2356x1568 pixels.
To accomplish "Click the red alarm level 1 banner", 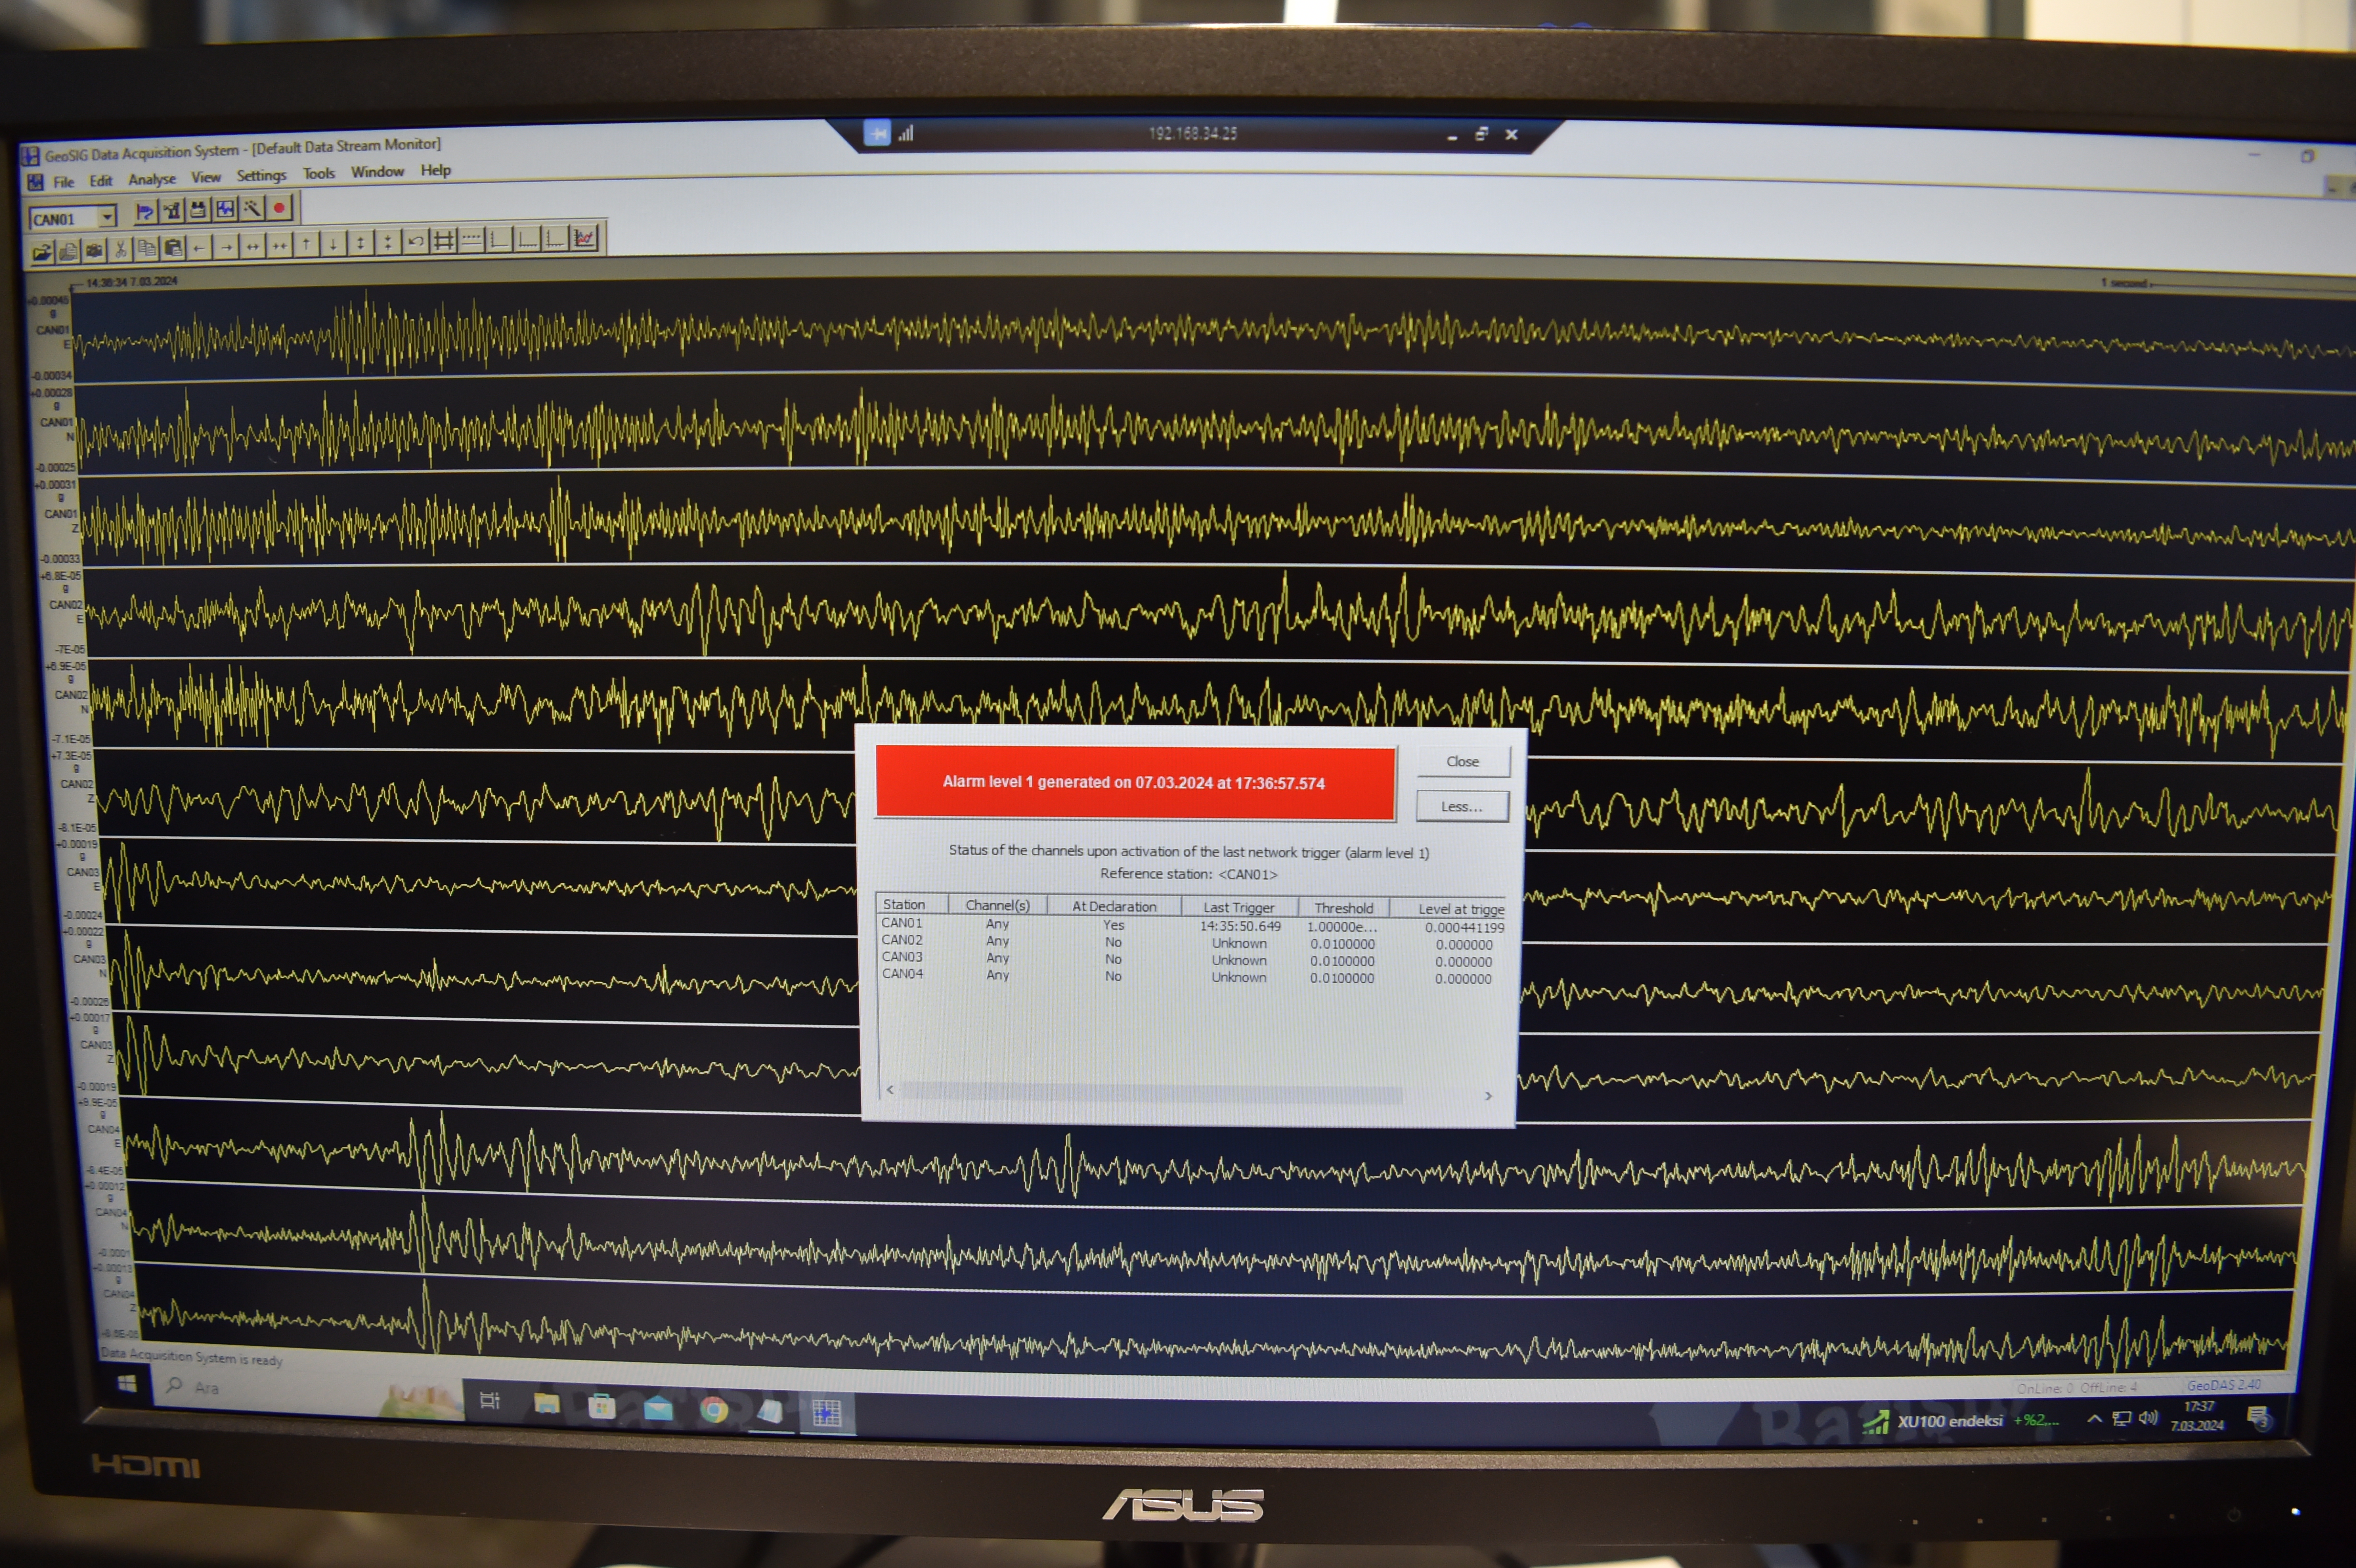I will pyautogui.click(x=1134, y=783).
